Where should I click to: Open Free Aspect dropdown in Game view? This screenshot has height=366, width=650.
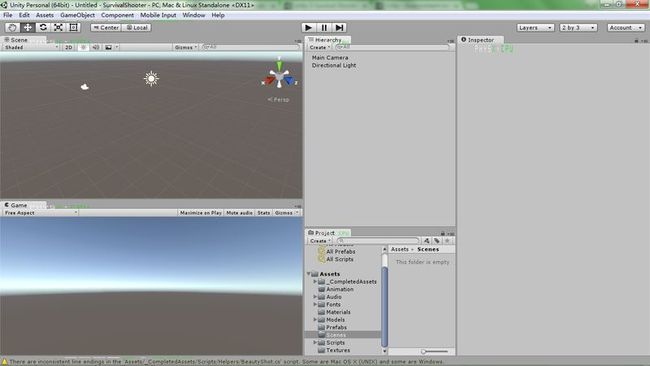pyautogui.click(x=40, y=213)
